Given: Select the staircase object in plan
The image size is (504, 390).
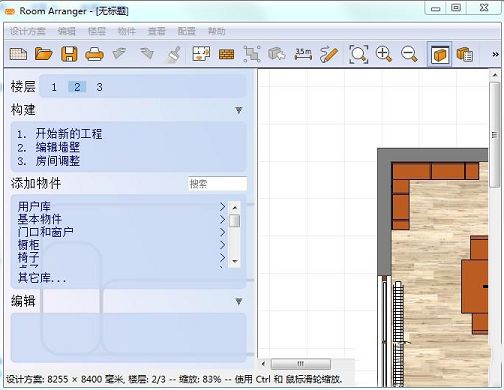Looking at the screenshot, I should tap(398, 333).
